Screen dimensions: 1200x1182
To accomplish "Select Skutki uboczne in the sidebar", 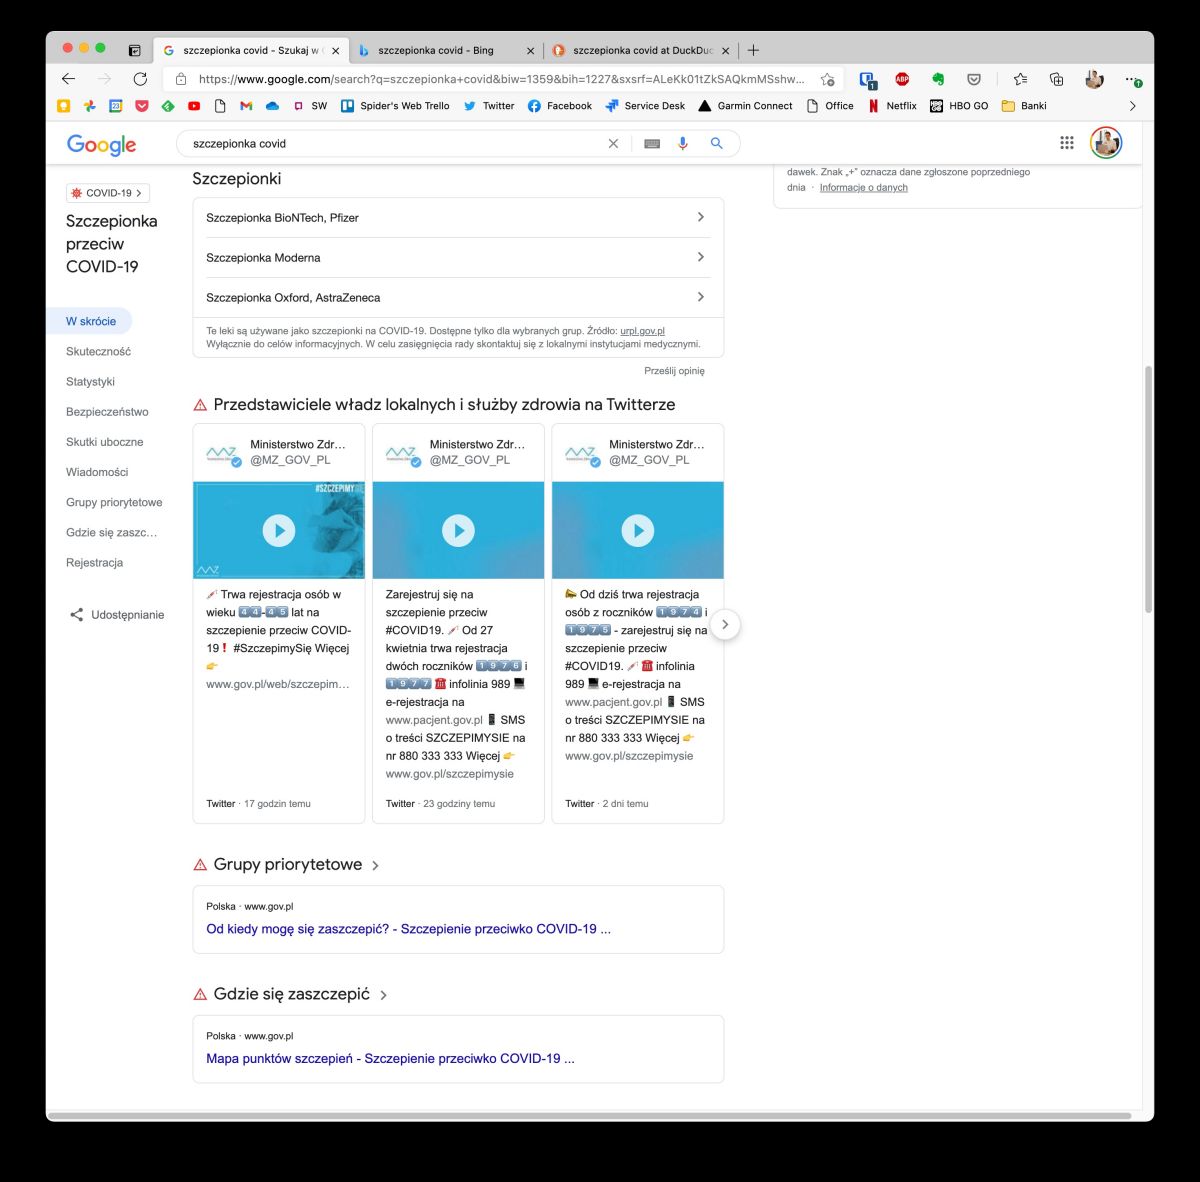I will (x=104, y=442).
